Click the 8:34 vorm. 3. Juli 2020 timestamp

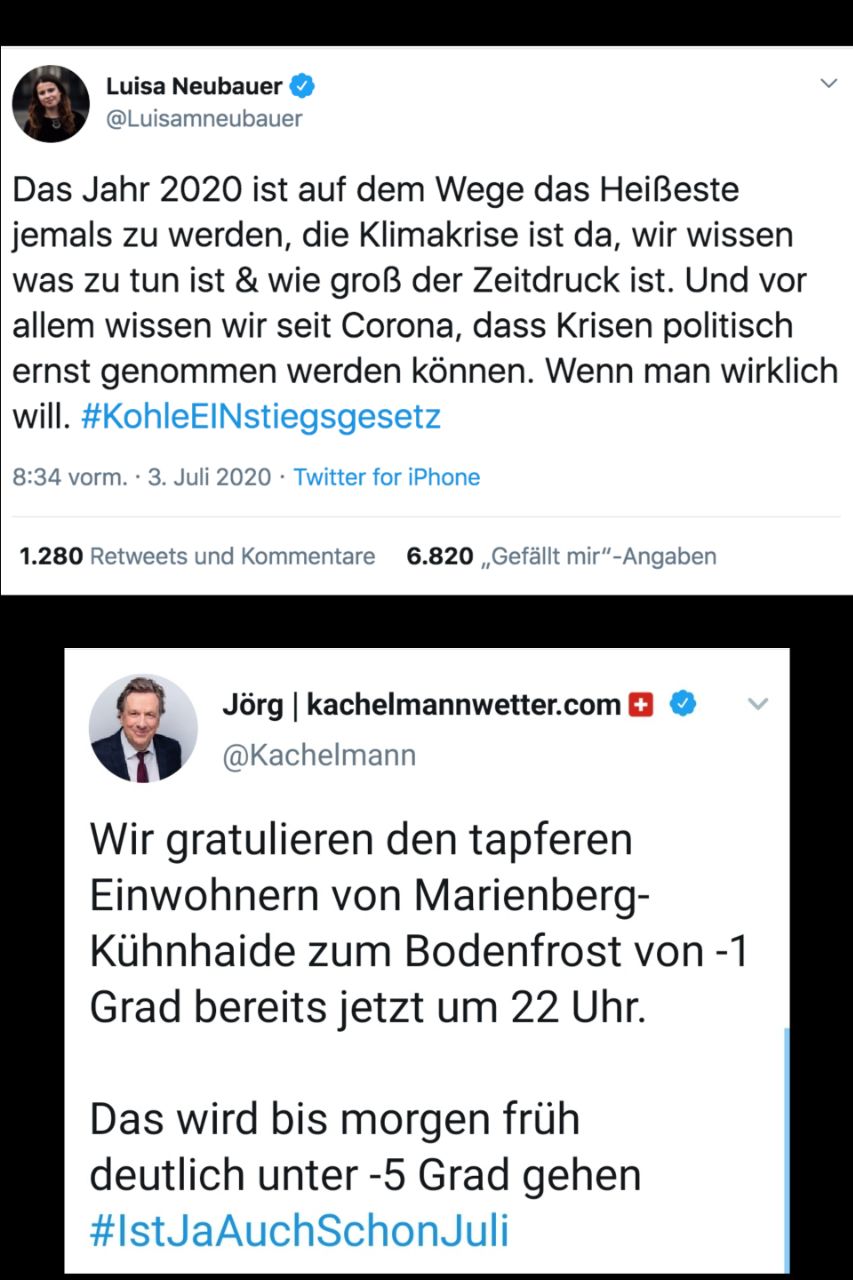point(141,478)
